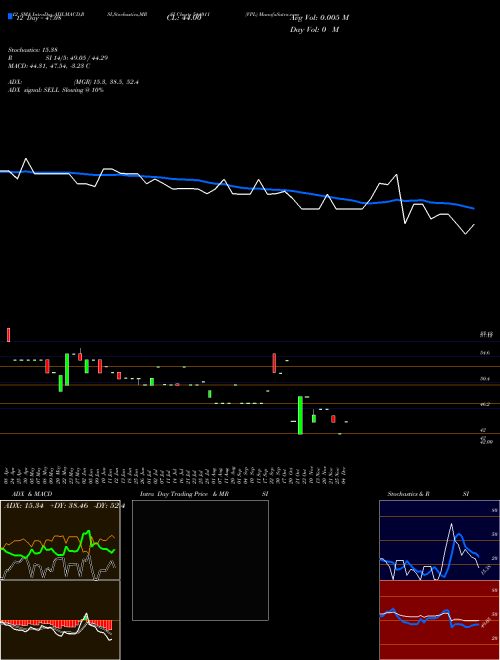Image resolution: width=500 pixels, height=660 pixels.
Task: Click the 'ADX signal: SELL Slowing @ 10%' text
Action: pos(56,90)
